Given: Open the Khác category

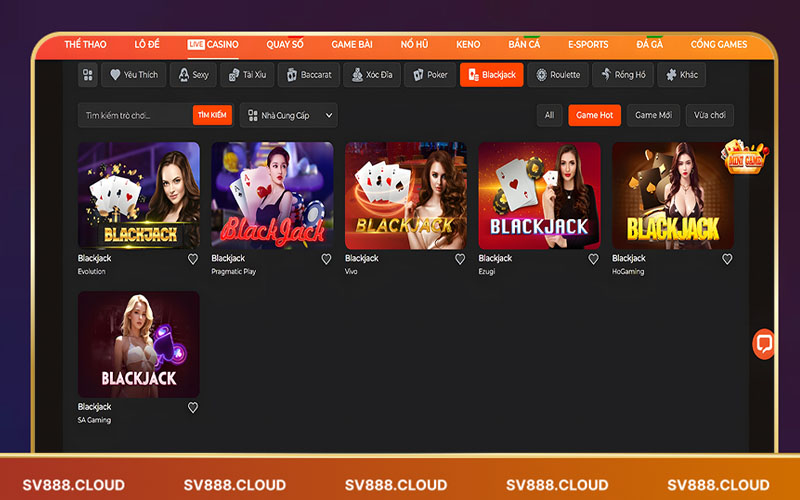Looking at the screenshot, I should coord(682,75).
